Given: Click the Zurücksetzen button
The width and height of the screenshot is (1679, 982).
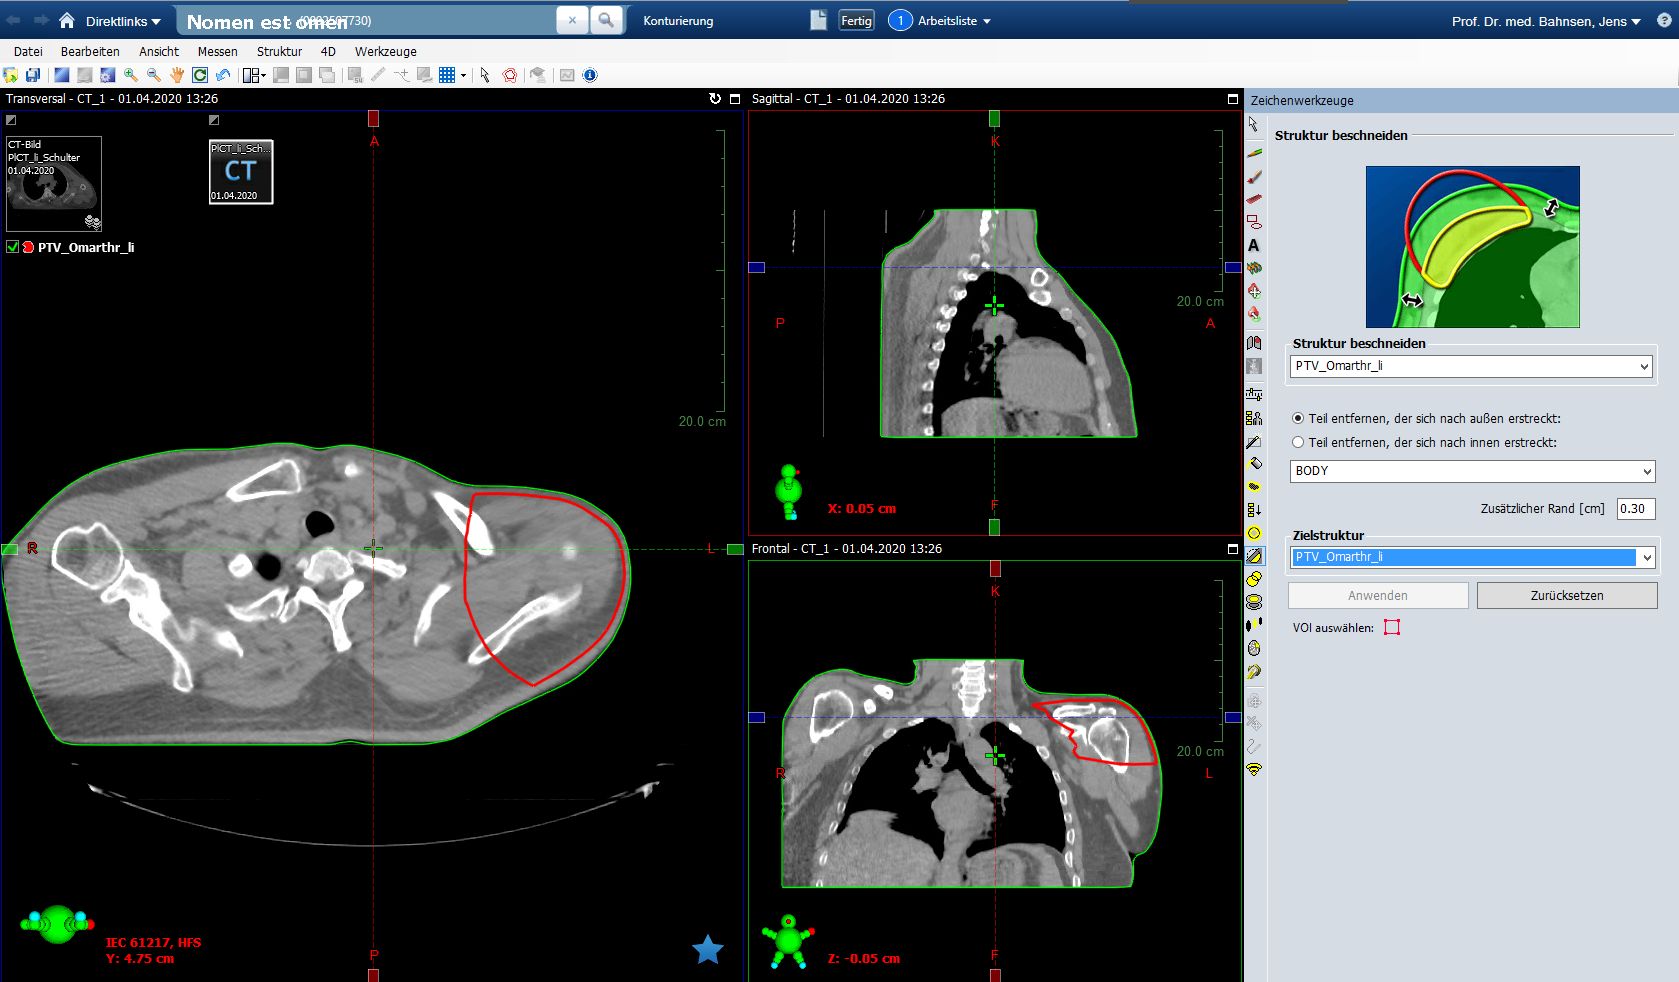Looking at the screenshot, I should pos(1566,596).
